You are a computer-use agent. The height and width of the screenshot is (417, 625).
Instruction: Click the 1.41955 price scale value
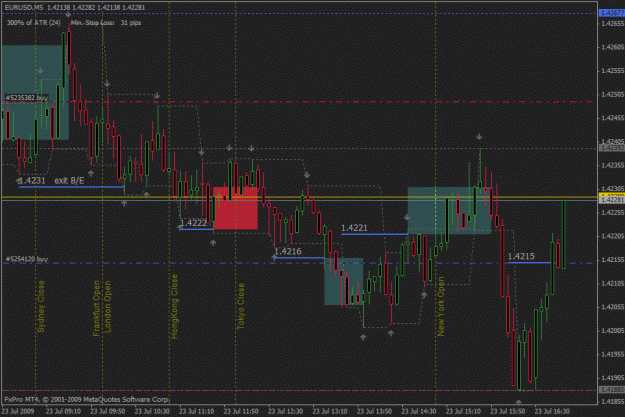(612, 354)
